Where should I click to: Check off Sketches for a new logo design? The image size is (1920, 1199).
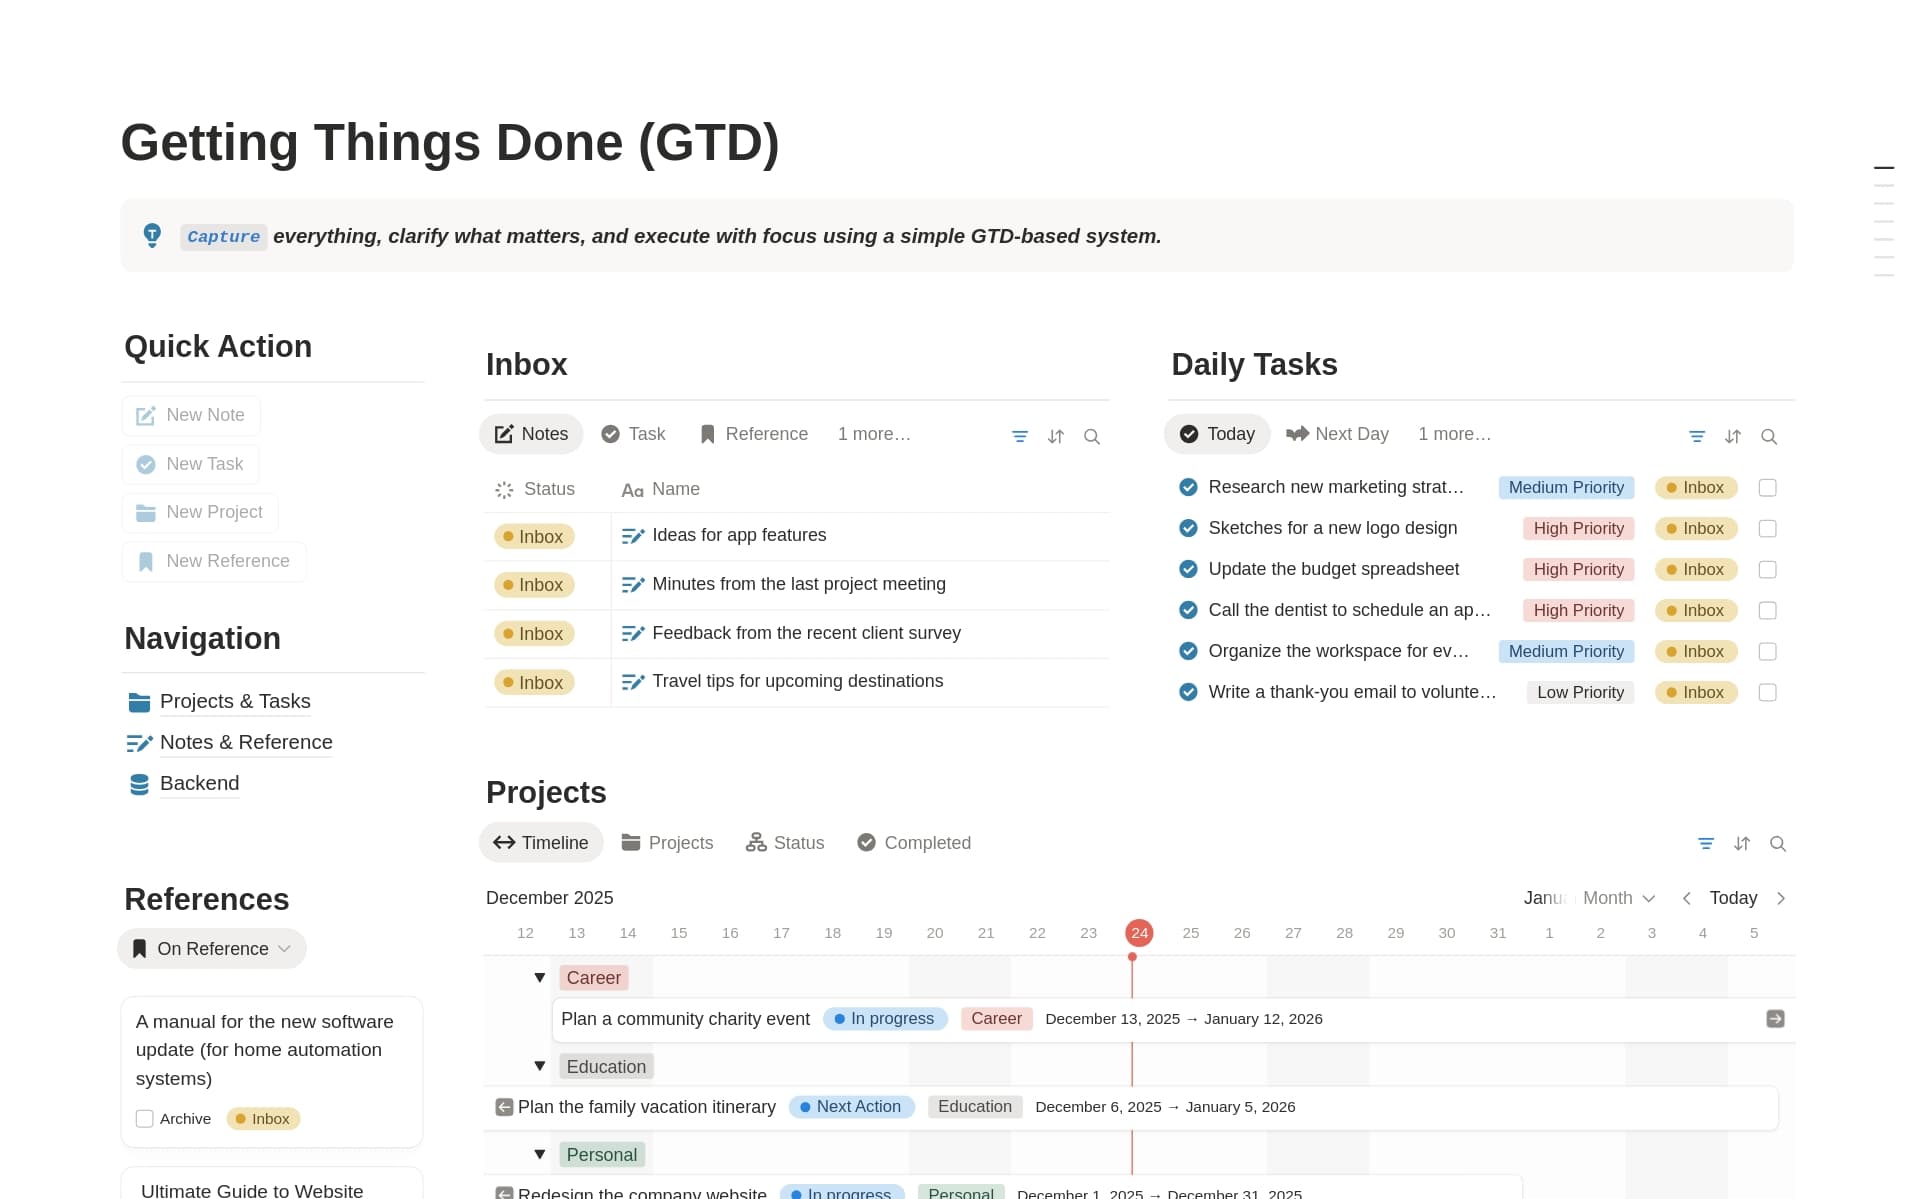pos(1767,529)
